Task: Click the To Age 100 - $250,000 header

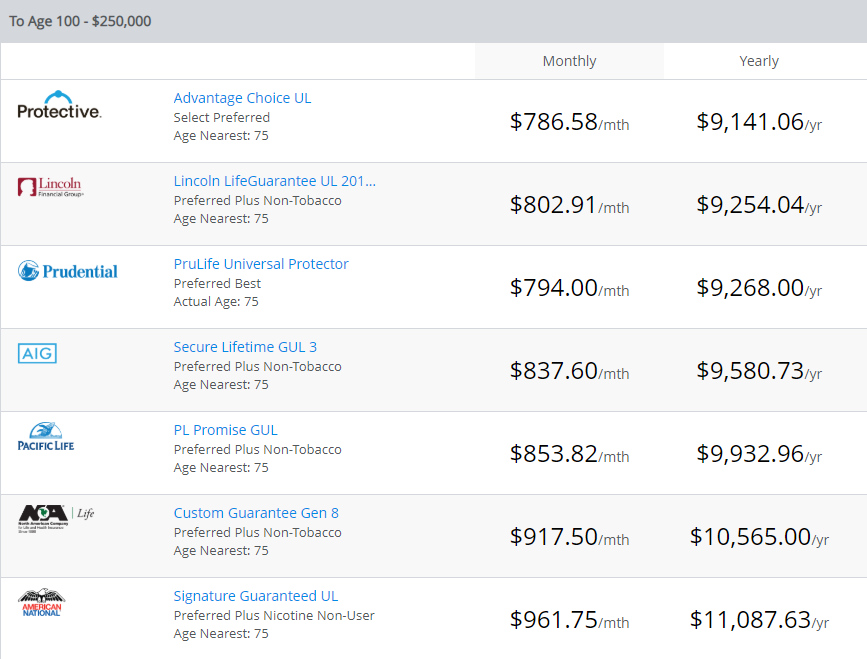Action: 80,21
